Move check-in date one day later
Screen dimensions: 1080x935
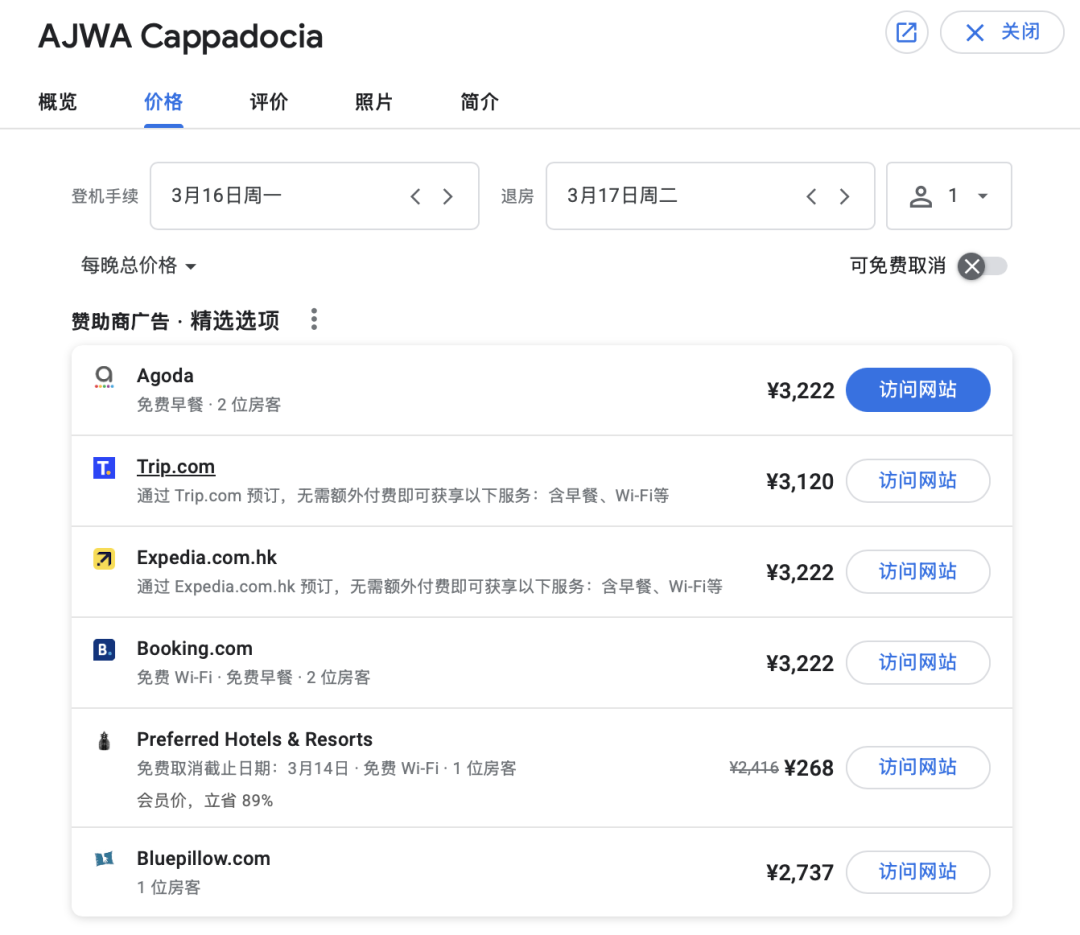click(x=448, y=196)
